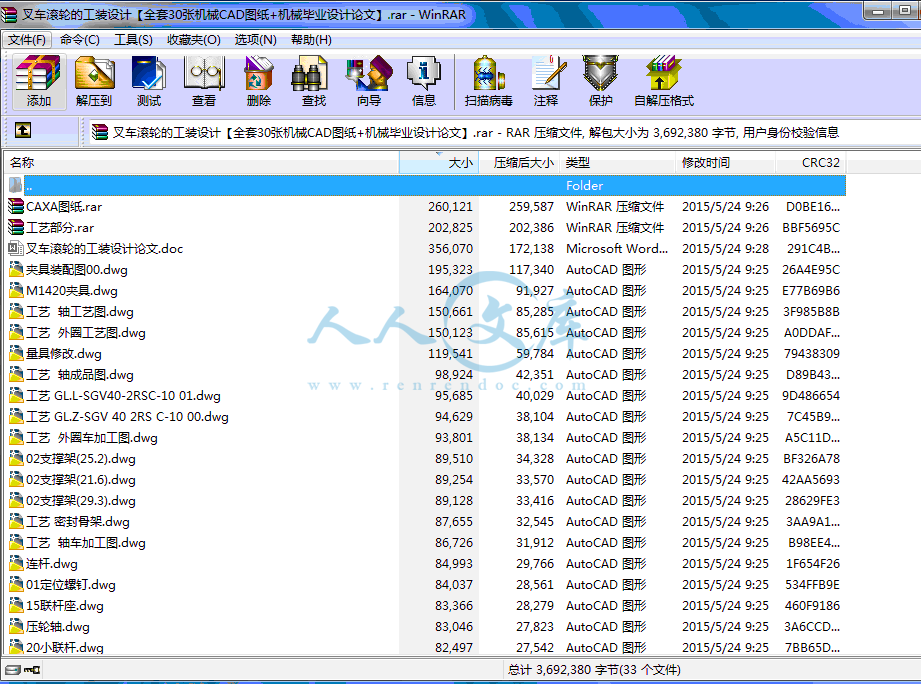Click CRC32 value BBF5695C
Viewport: 921px width, 684px height.
(x=811, y=228)
